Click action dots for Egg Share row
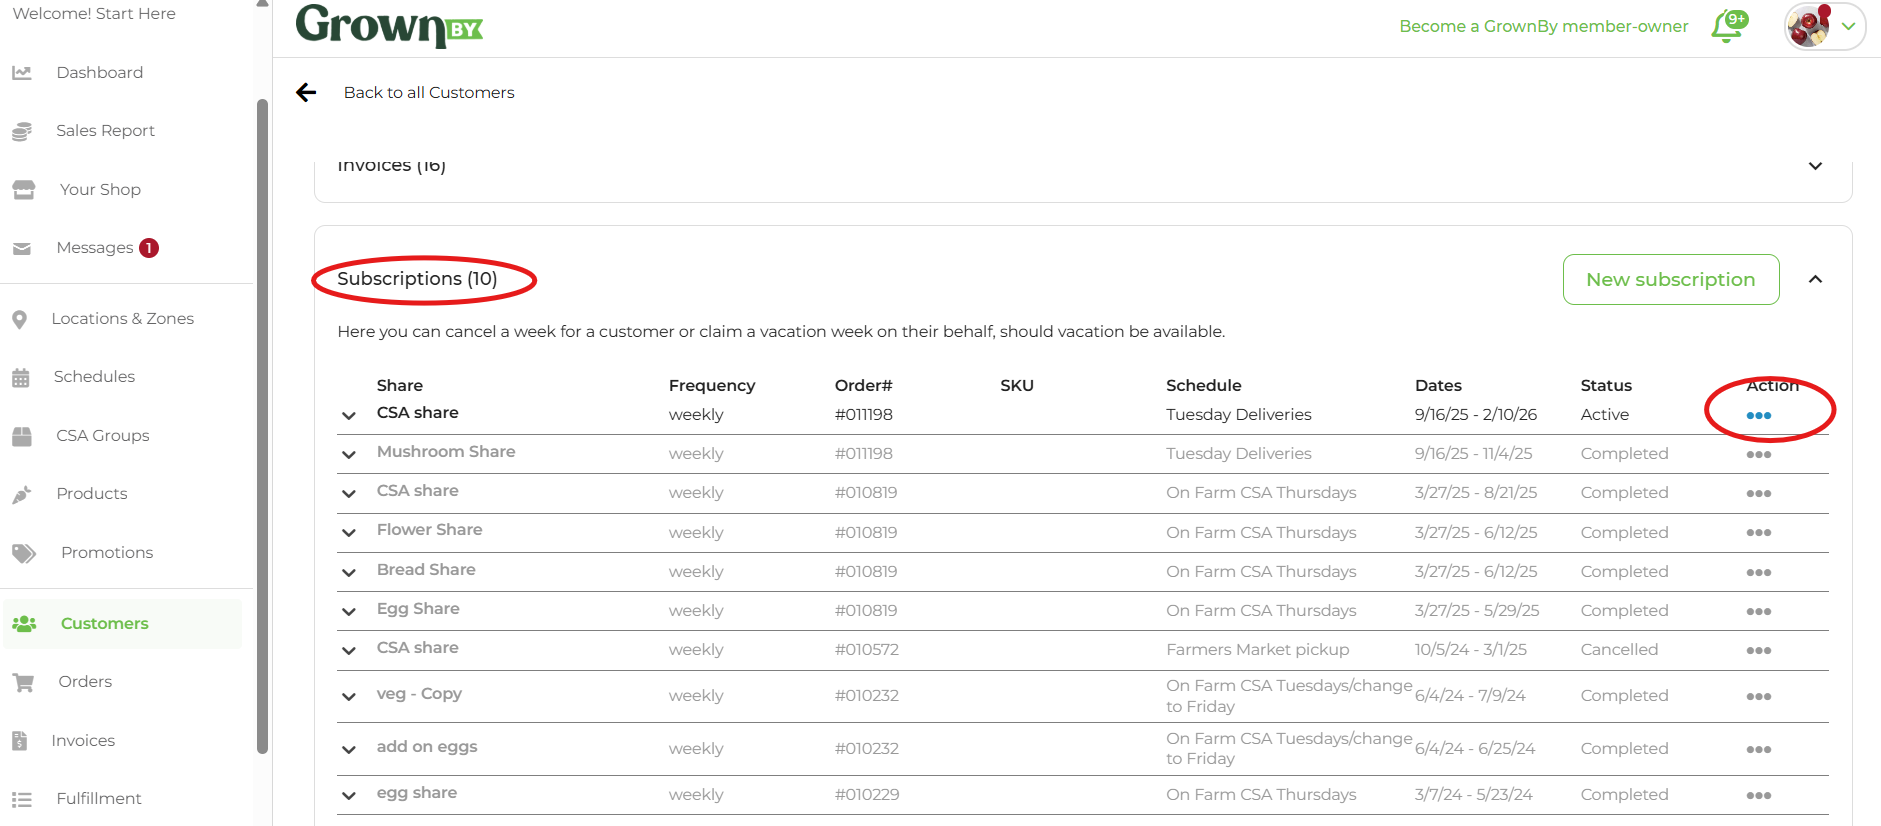The image size is (1881, 826). 1758,612
